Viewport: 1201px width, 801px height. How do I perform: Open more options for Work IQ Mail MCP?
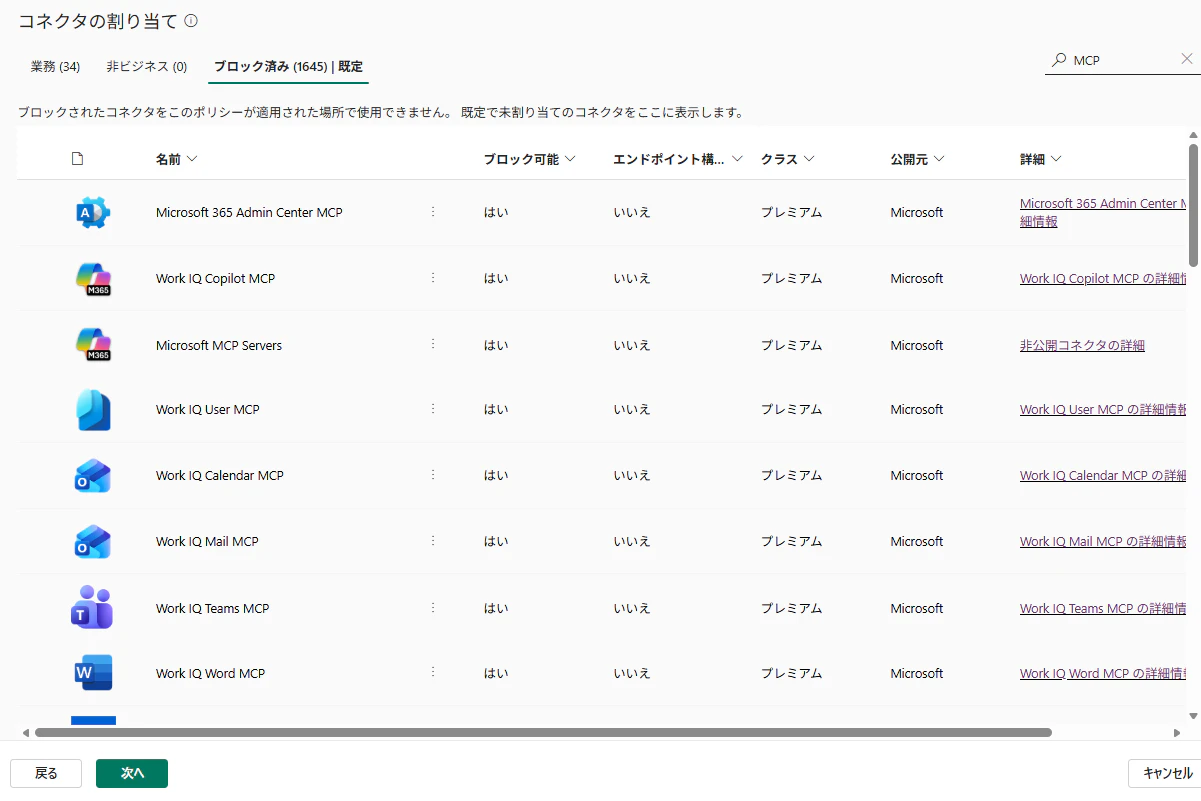[433, 540]
